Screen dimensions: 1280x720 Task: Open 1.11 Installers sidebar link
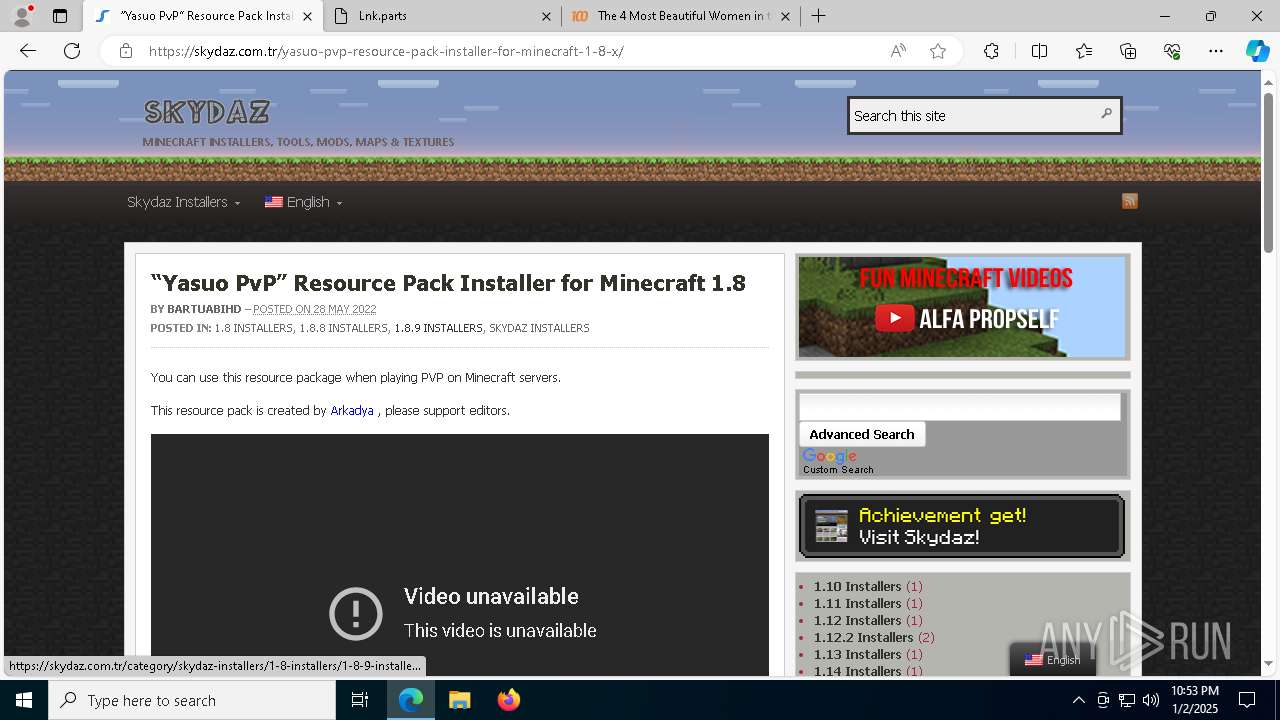point(857,603)
